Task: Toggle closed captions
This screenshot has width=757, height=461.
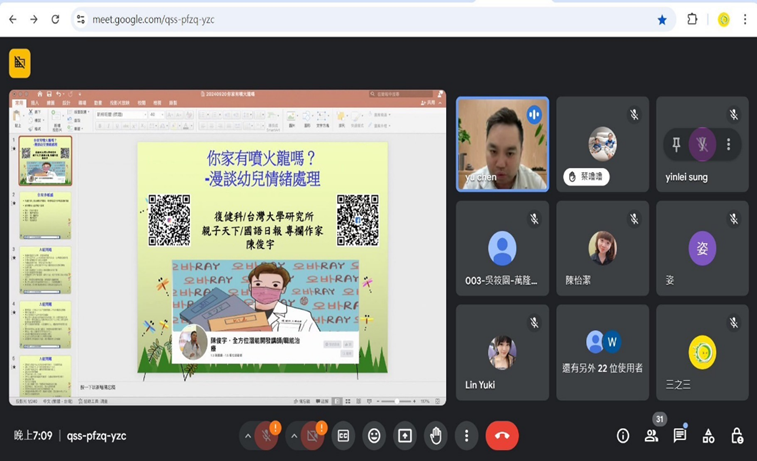Action: (343, 436)
